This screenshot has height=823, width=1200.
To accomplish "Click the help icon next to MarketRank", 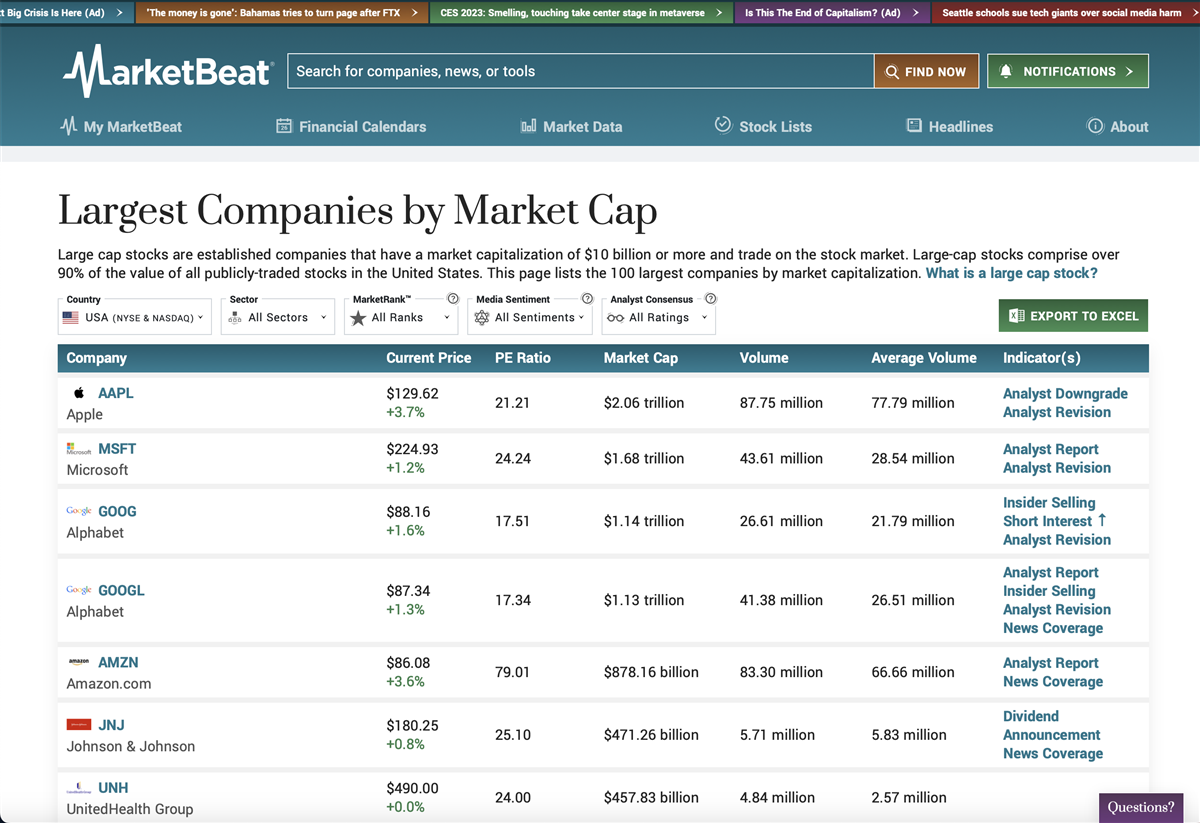I will [453, 299].
